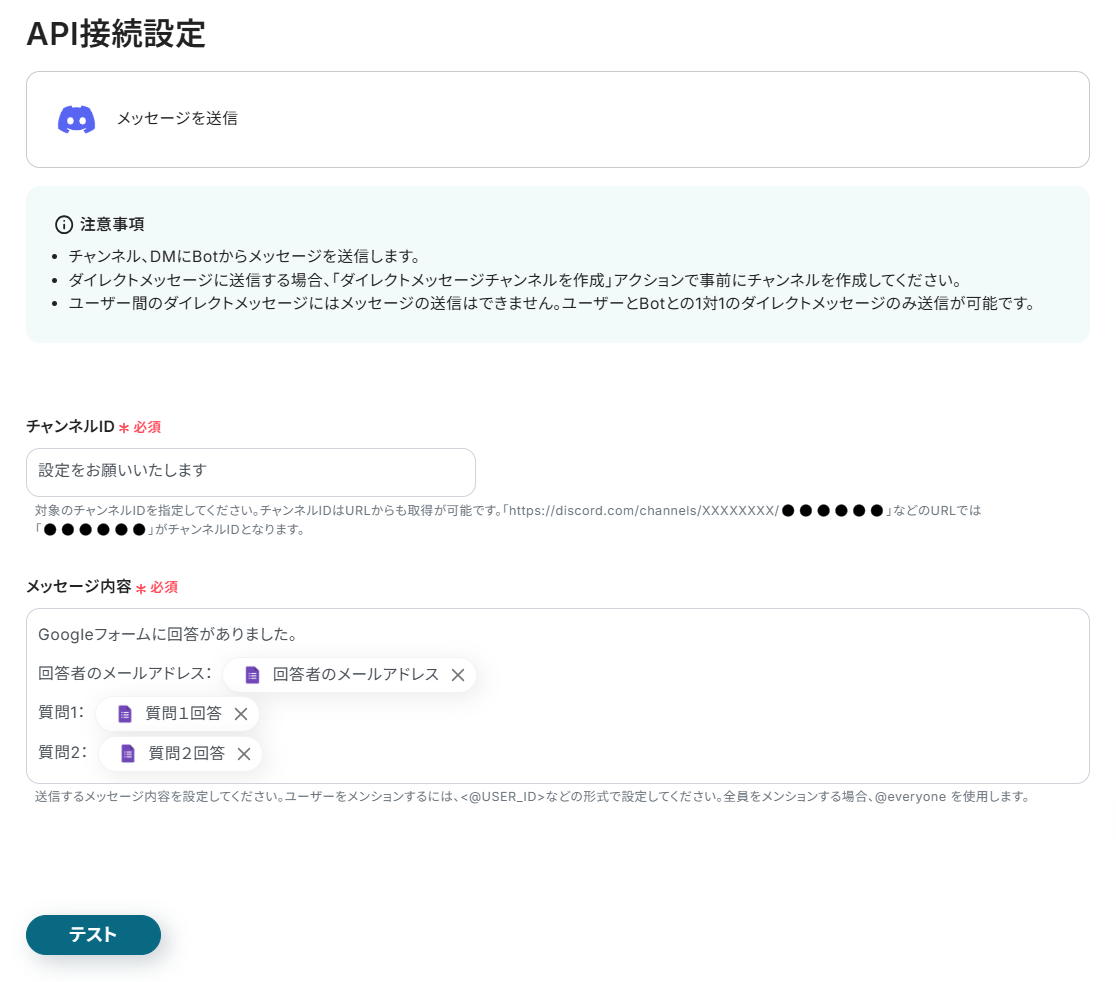The width and height of the screenshot is (1116, 982).
Task: Click the 質問1: label in the message
Action: [x=61, y=713]
